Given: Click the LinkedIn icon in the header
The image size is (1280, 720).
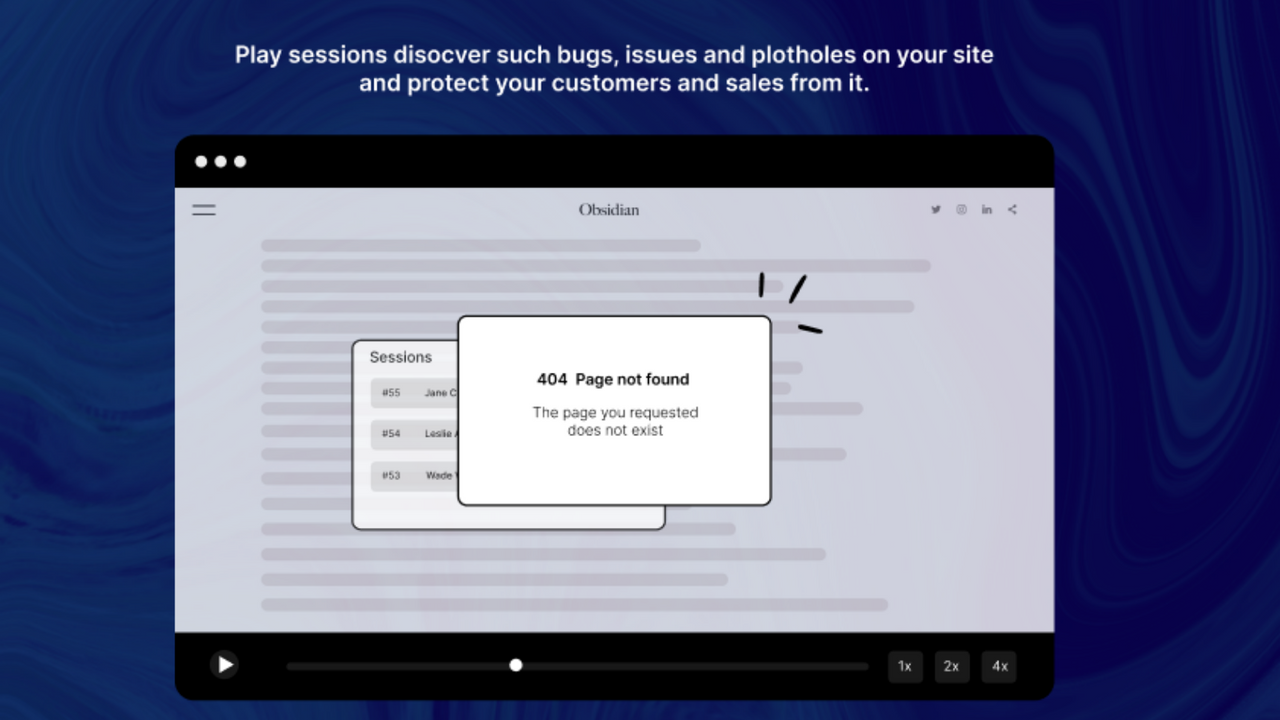Looking at the screenshot, I should 987,210.
